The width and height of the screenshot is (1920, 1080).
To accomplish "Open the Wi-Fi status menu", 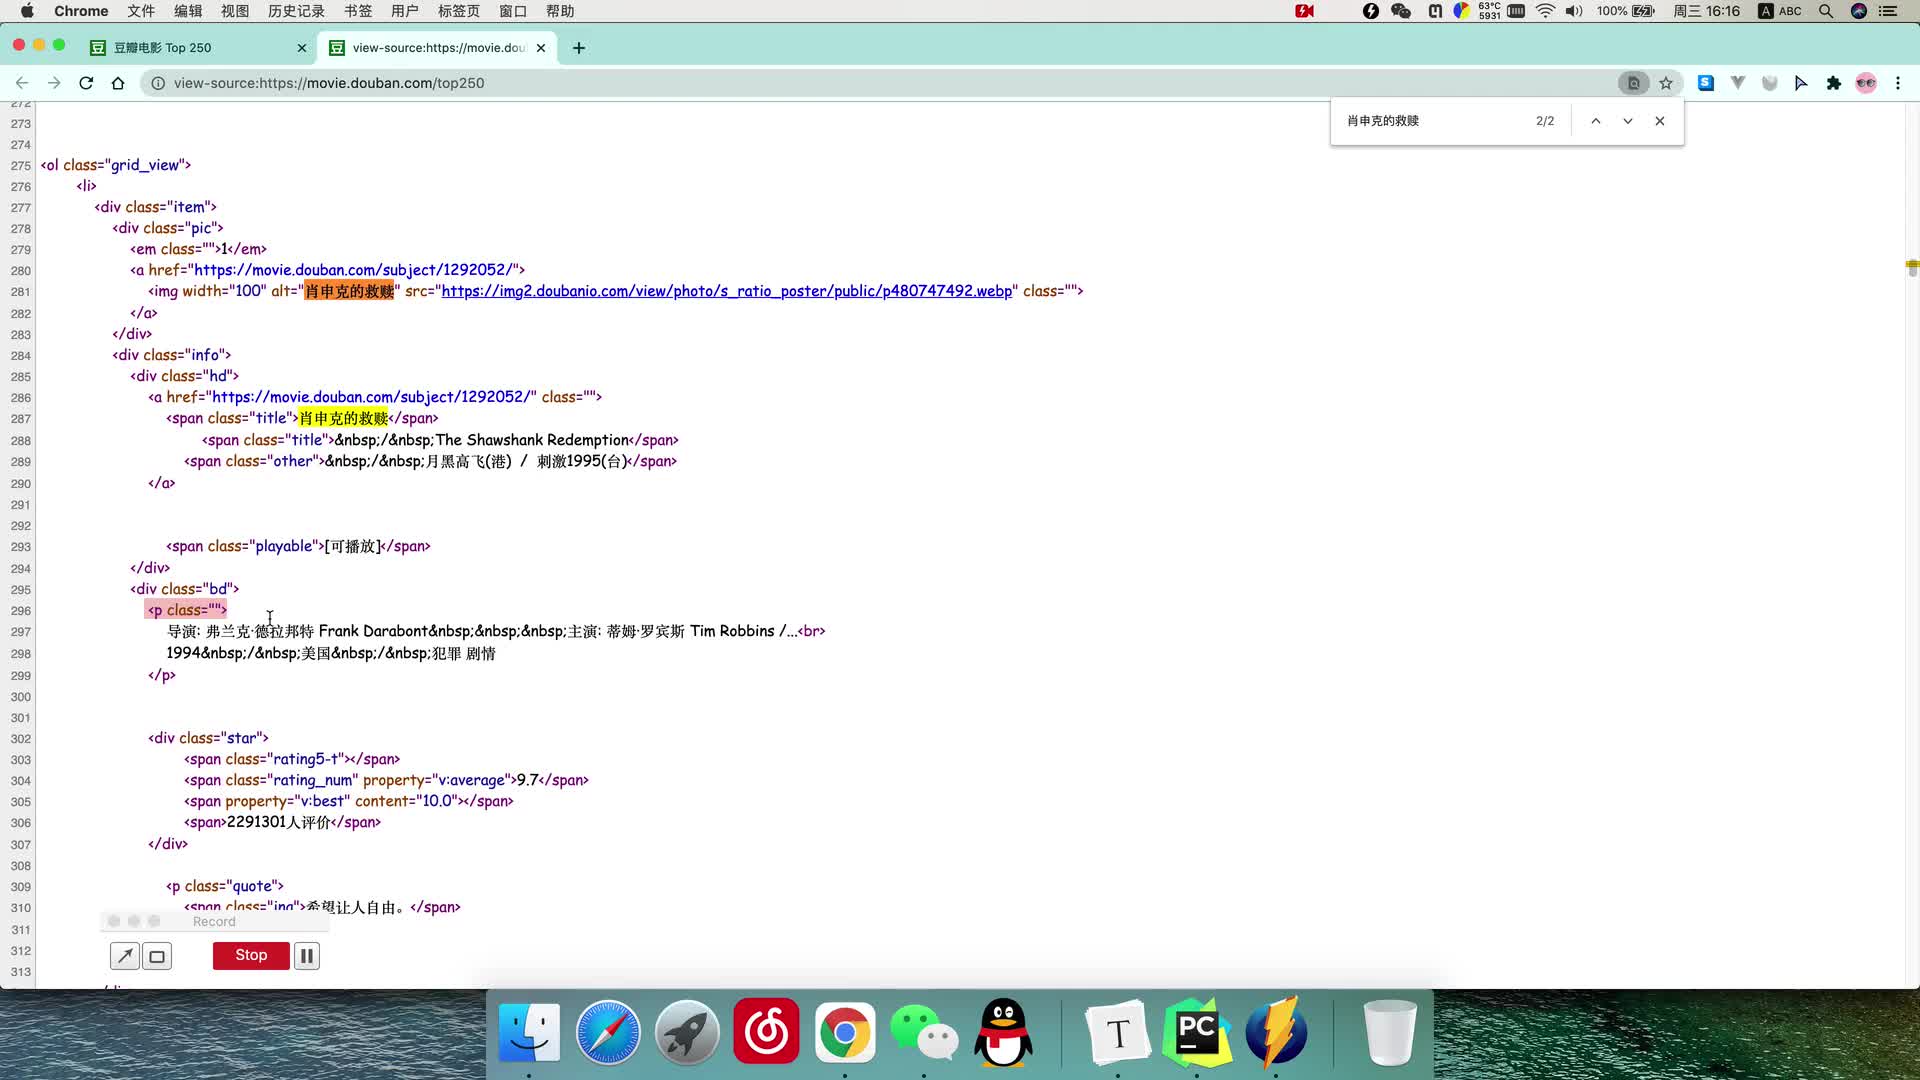I will click(x=1545, y=11).
